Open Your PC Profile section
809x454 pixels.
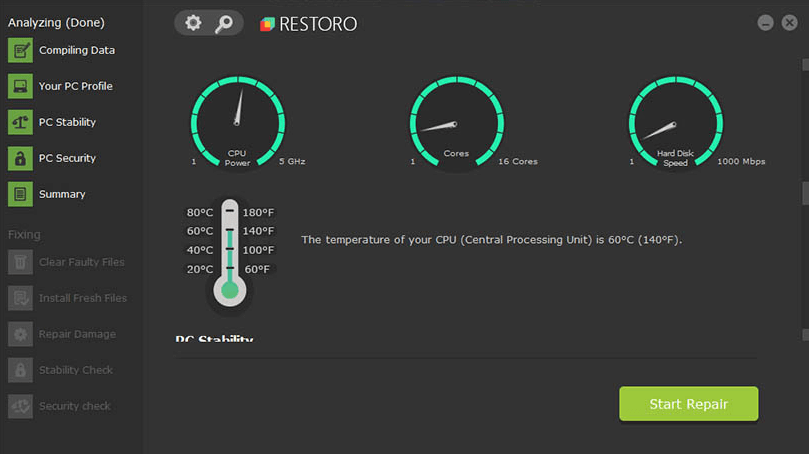click(x=76, y=86)
